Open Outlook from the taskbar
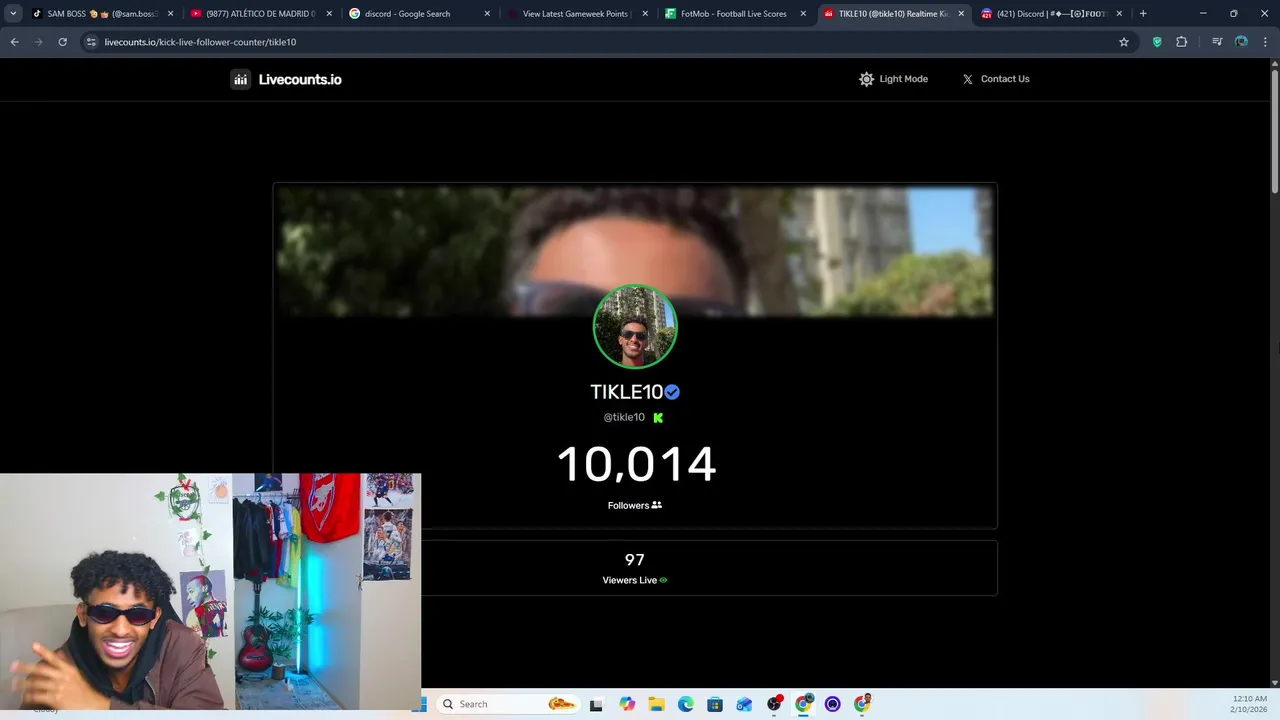This screenshot has height=720, width=1280. point(744,704)
